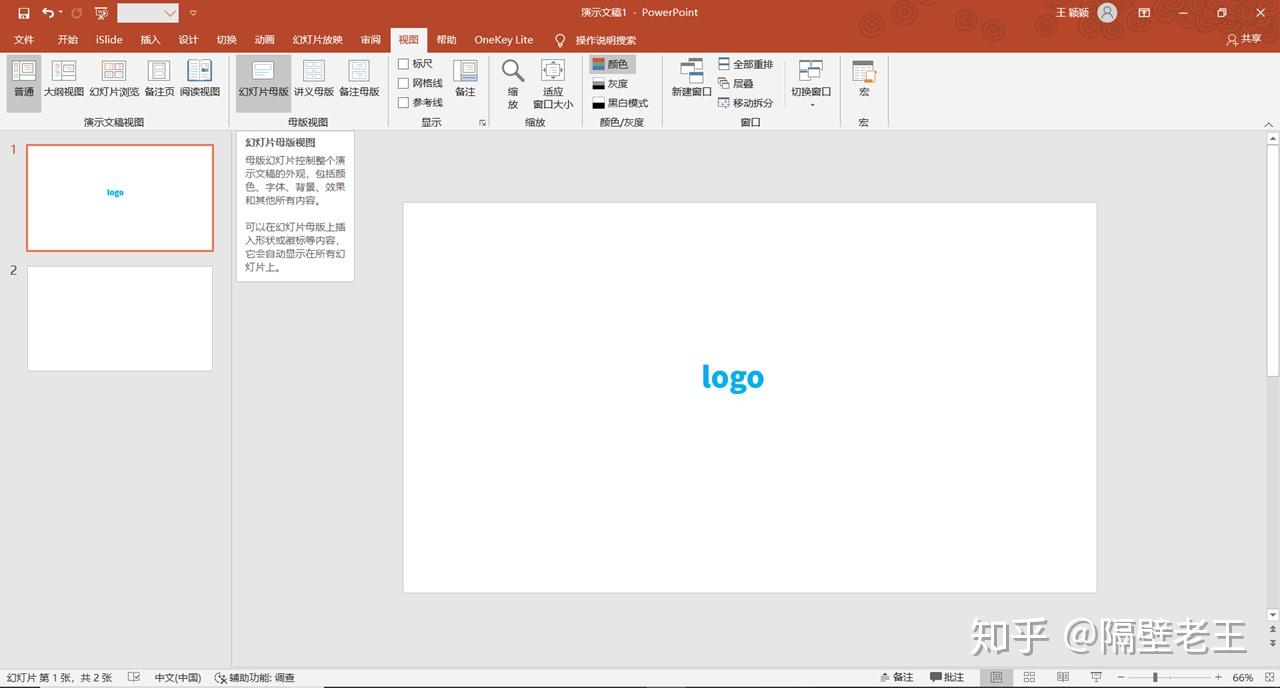
Task: Open the 显示 group dialog launcher
Action: pos(482,123)
